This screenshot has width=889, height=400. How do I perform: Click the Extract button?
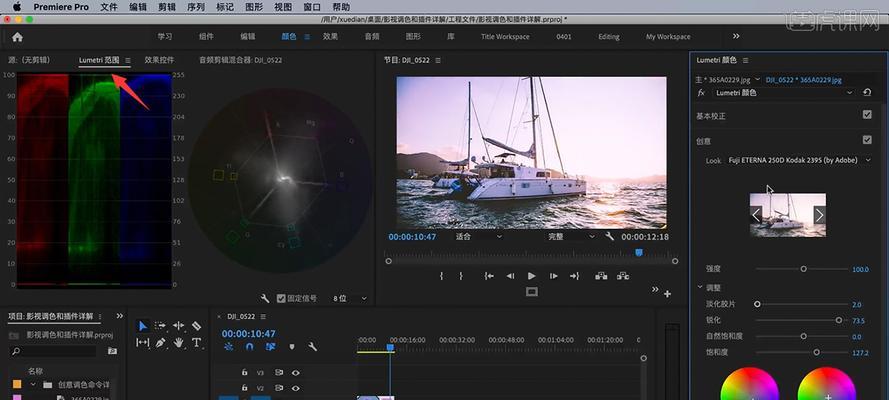623,276
